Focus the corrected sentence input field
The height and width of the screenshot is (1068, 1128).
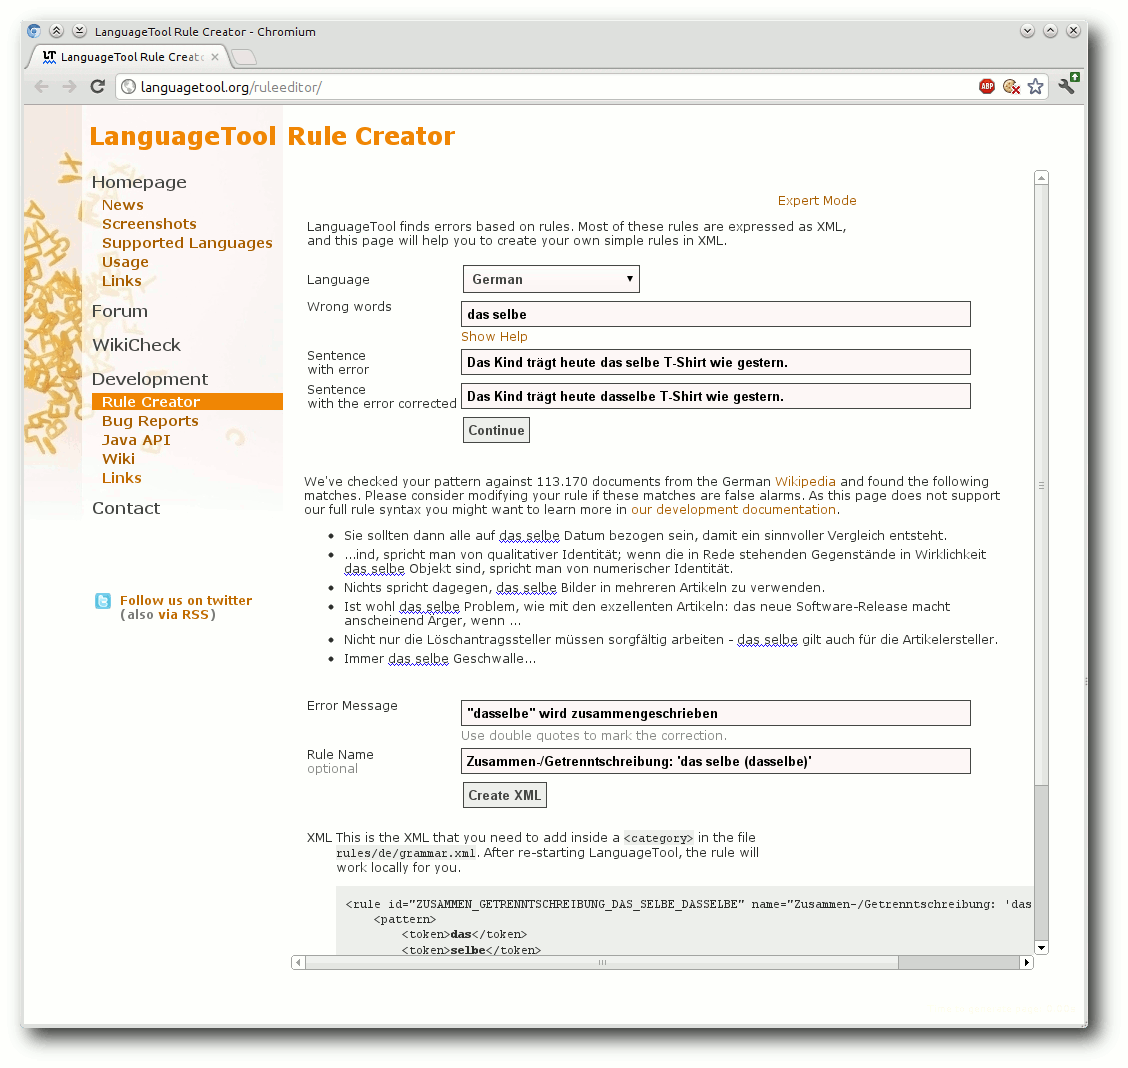point(716,396)
